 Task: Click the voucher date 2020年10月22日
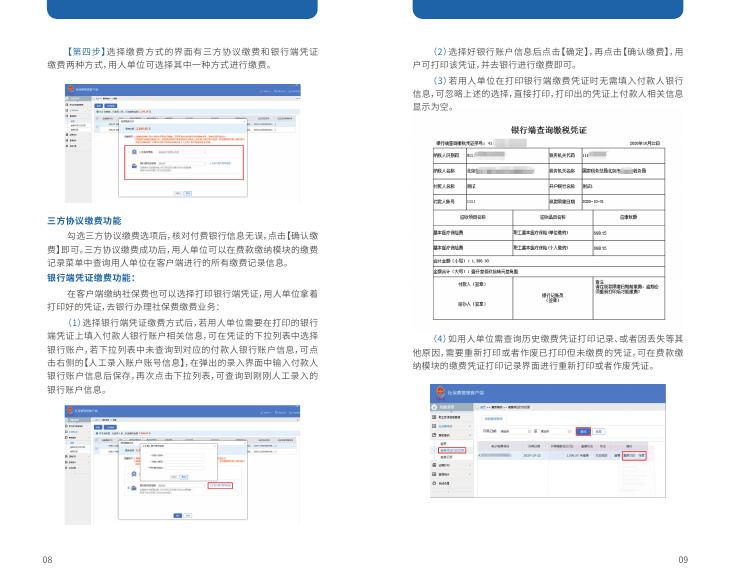point(645,143)
